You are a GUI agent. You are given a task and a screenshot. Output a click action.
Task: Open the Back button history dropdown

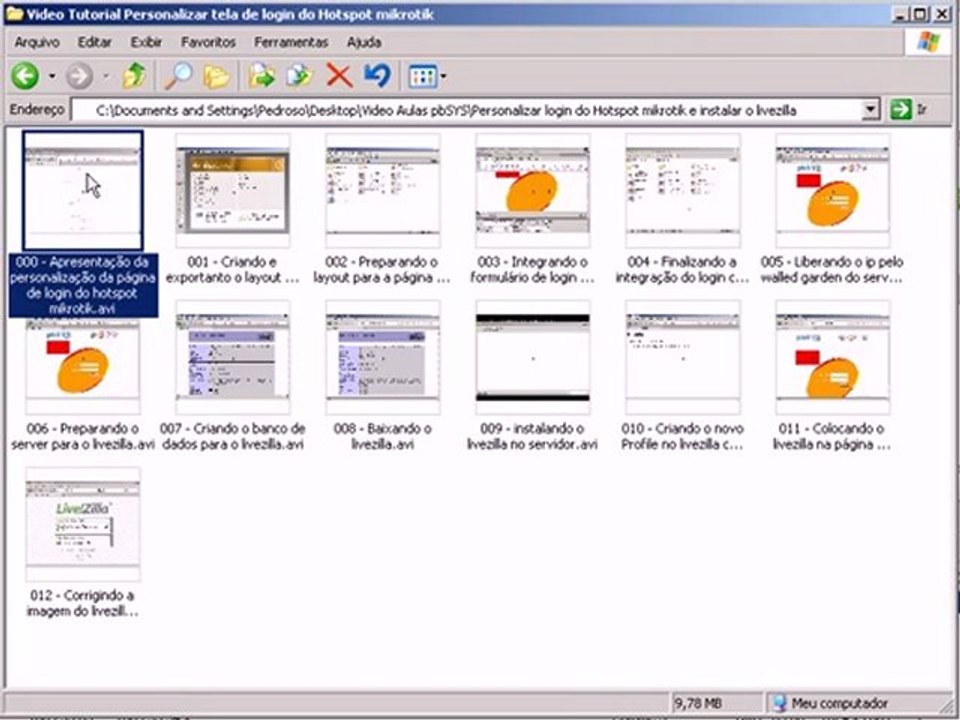[x=51, y=77]
